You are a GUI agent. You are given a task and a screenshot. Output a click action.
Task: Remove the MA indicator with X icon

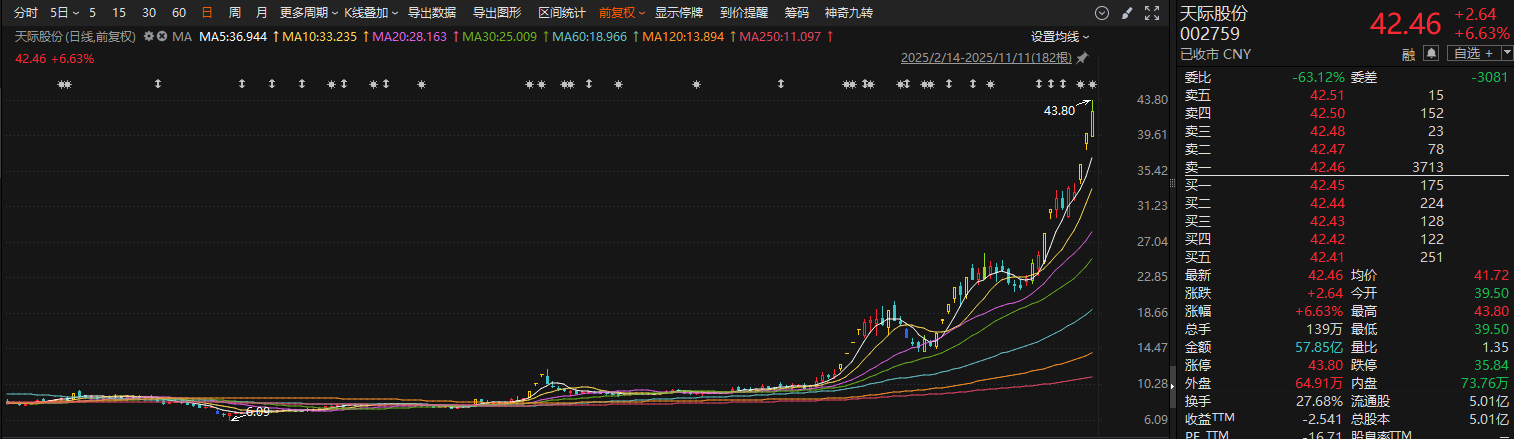tap(162, 36)
